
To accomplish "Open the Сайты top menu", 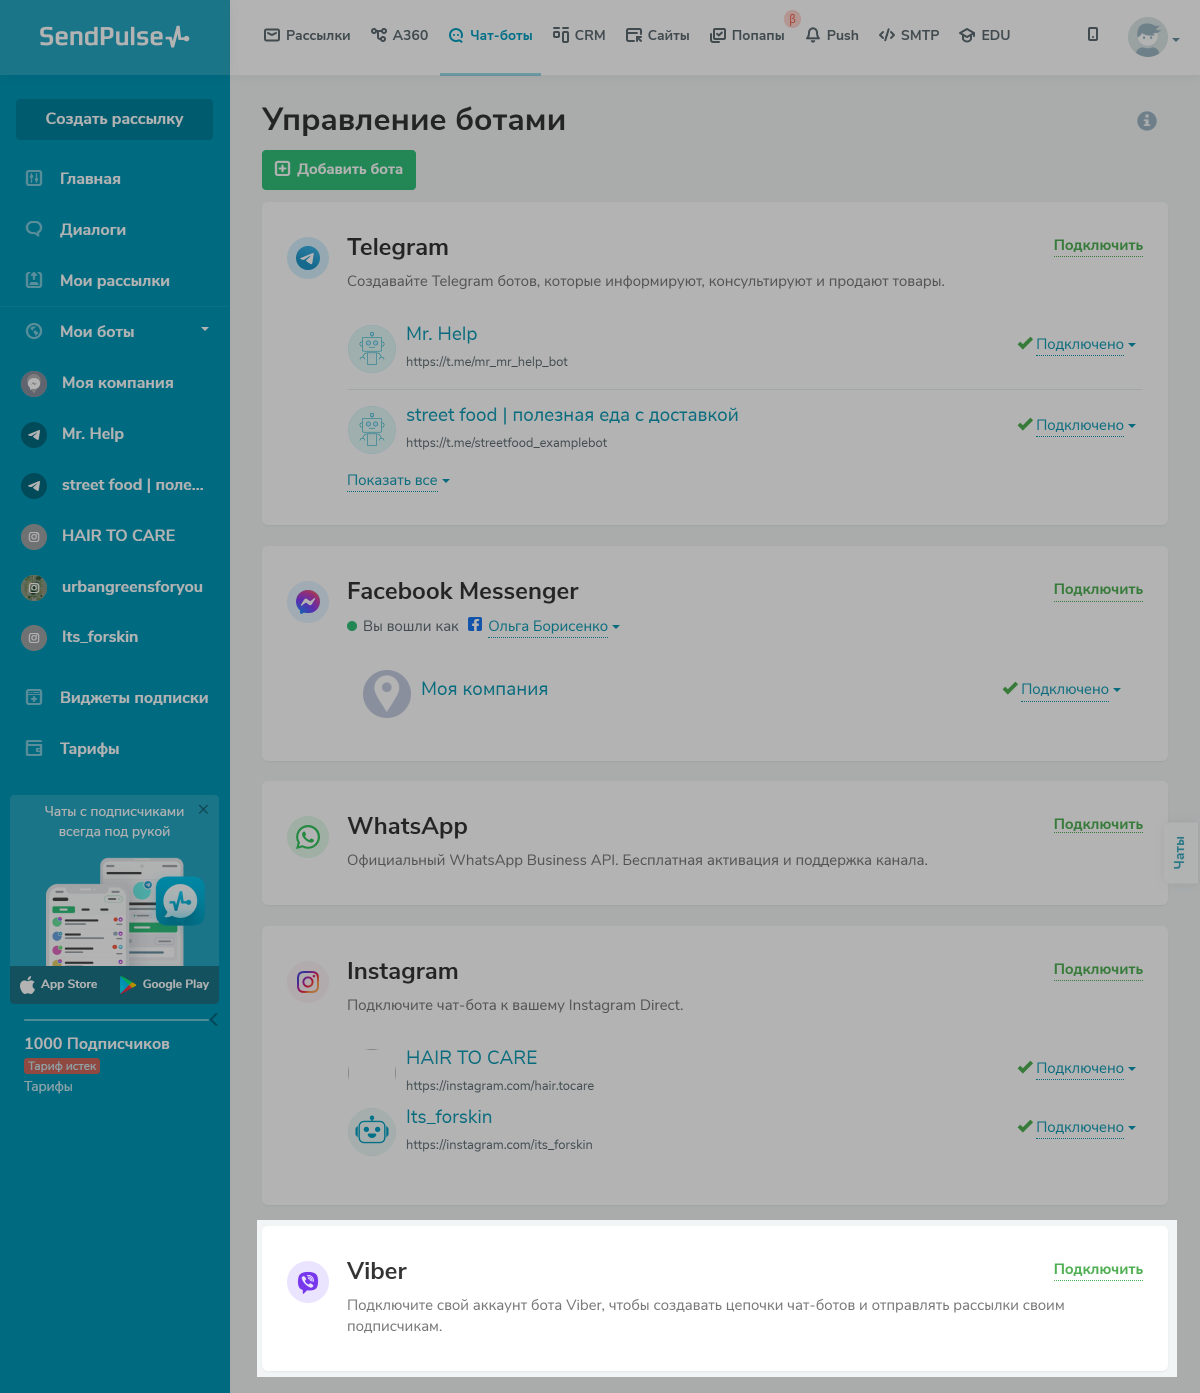I will tap(657, 35).
